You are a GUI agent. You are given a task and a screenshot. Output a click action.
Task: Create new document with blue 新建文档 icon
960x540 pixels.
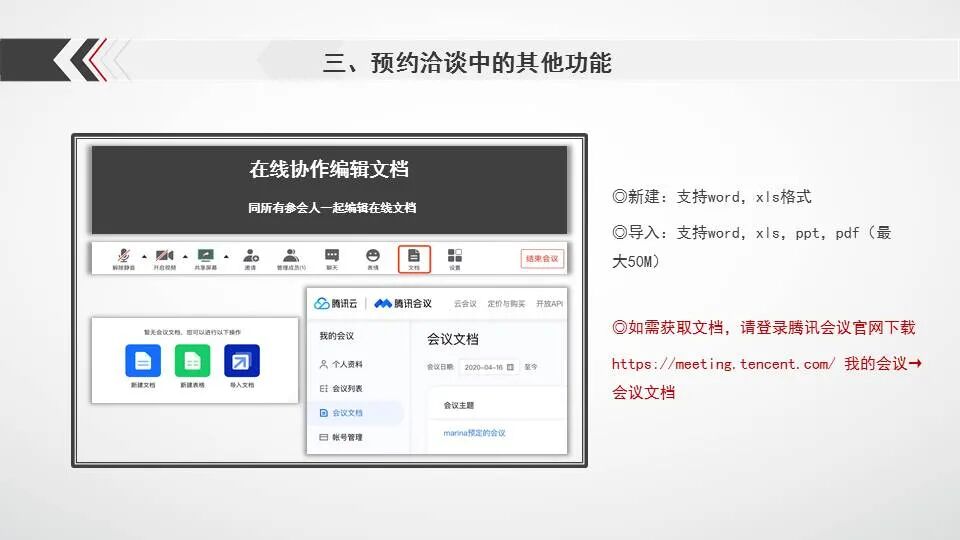[x=143, y=361]
